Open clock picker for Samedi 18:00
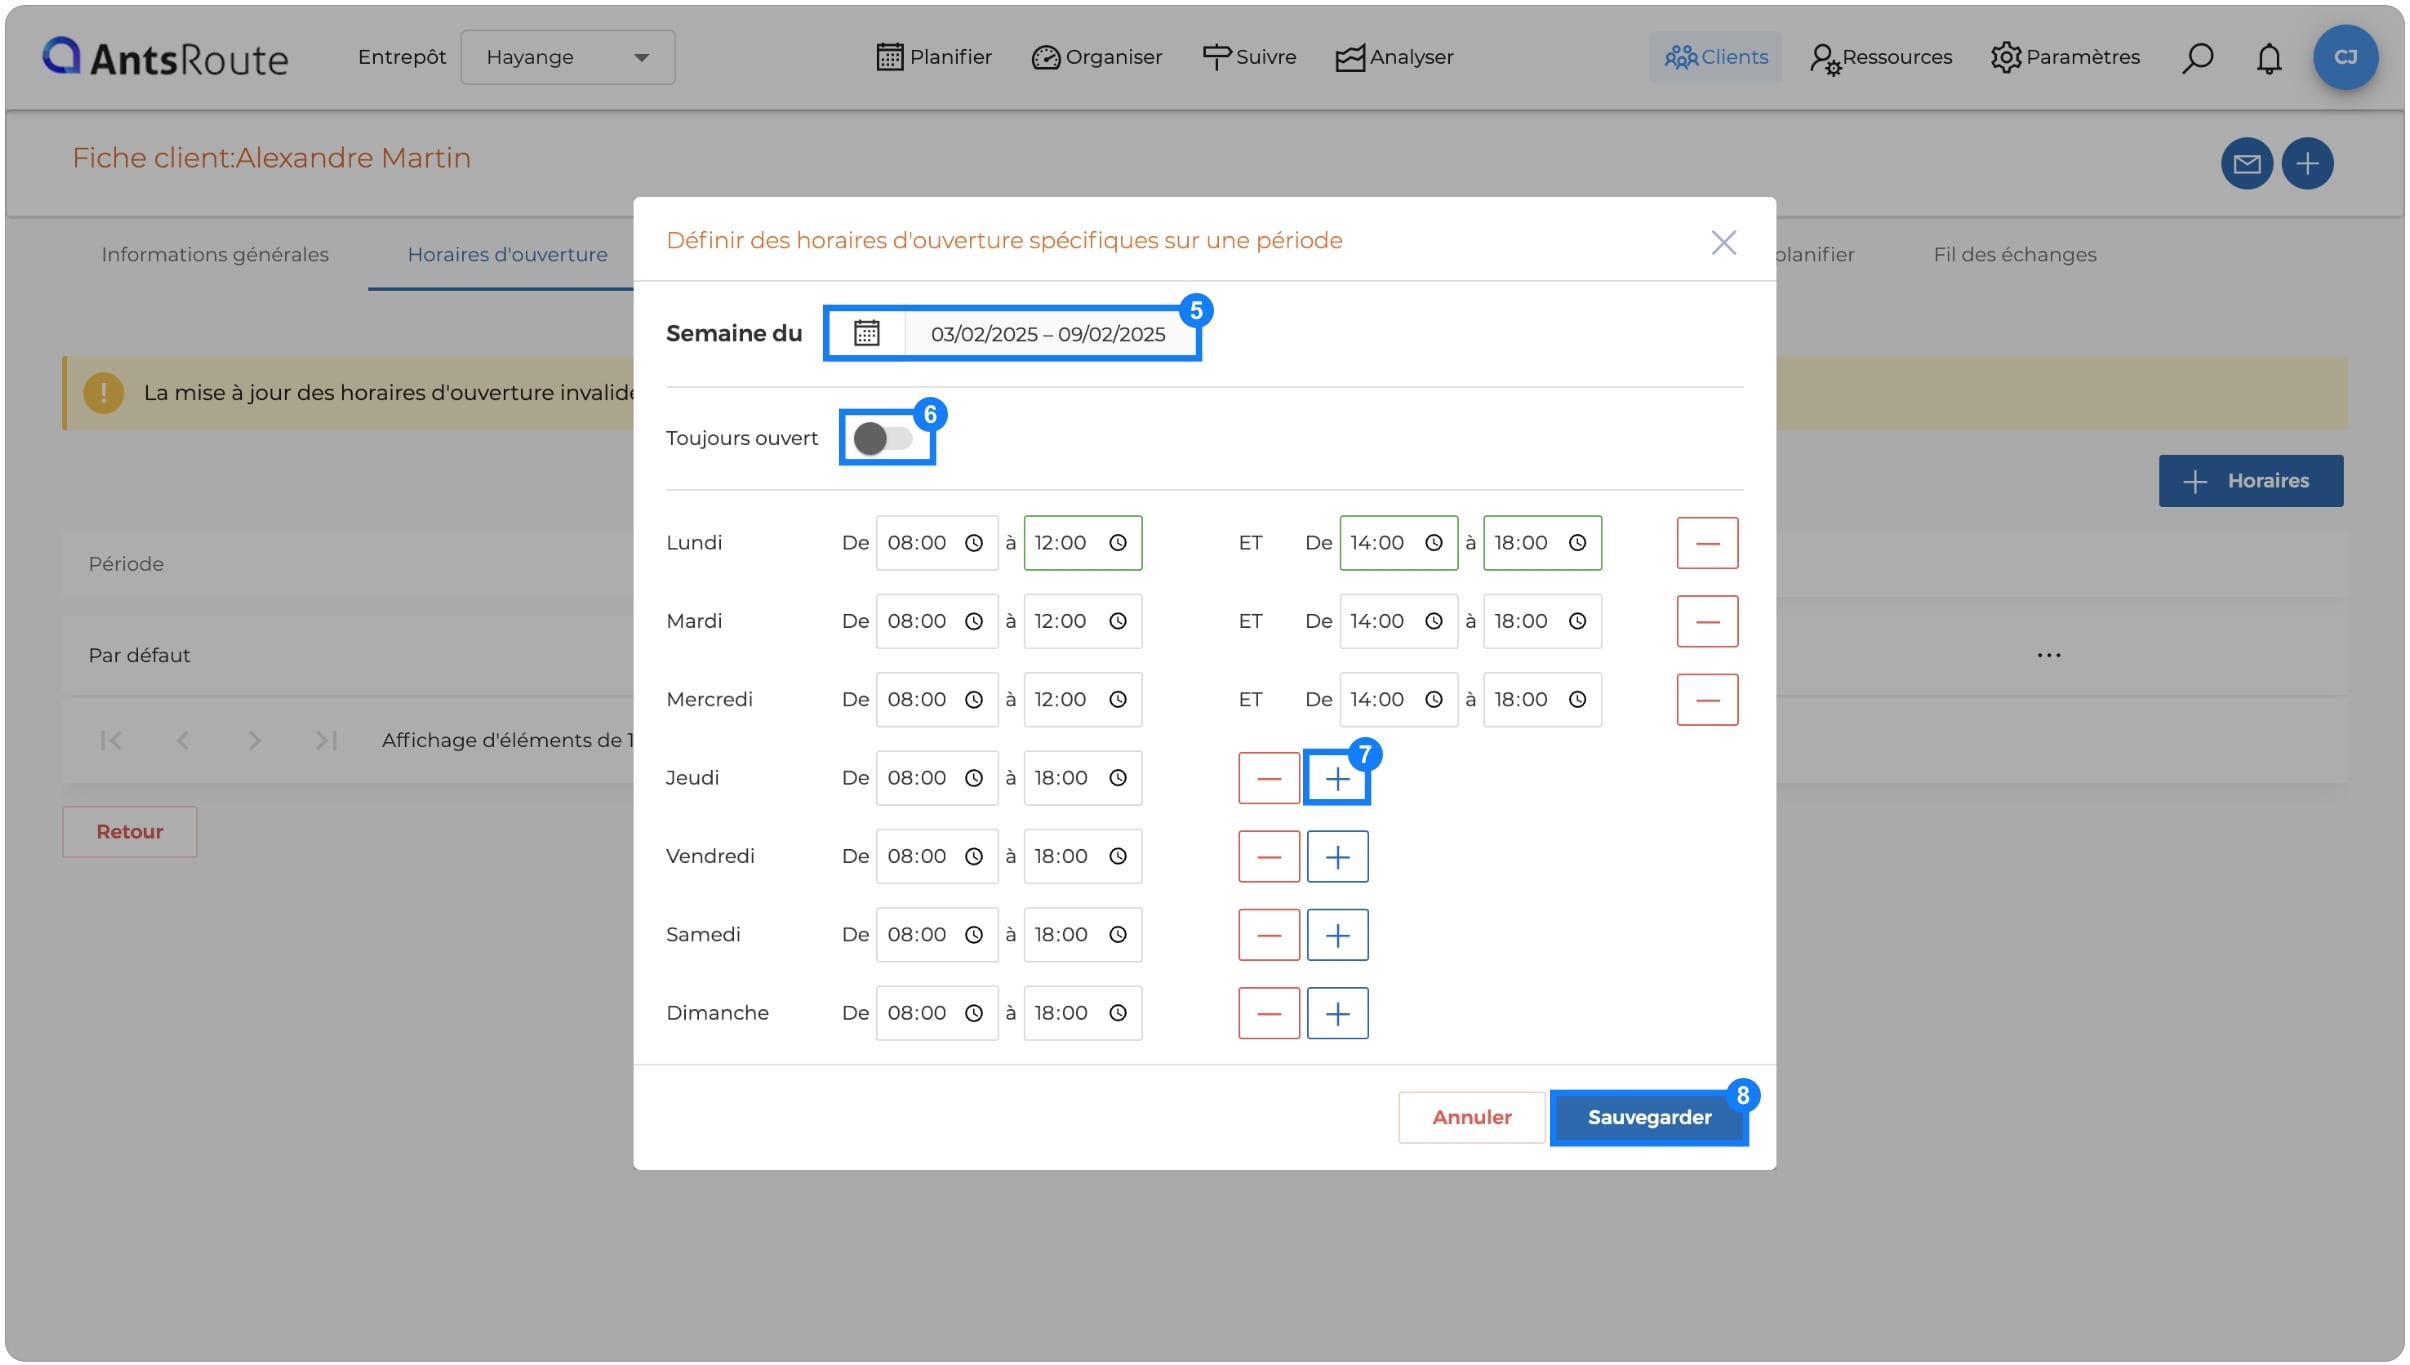 coord(1118,935)
